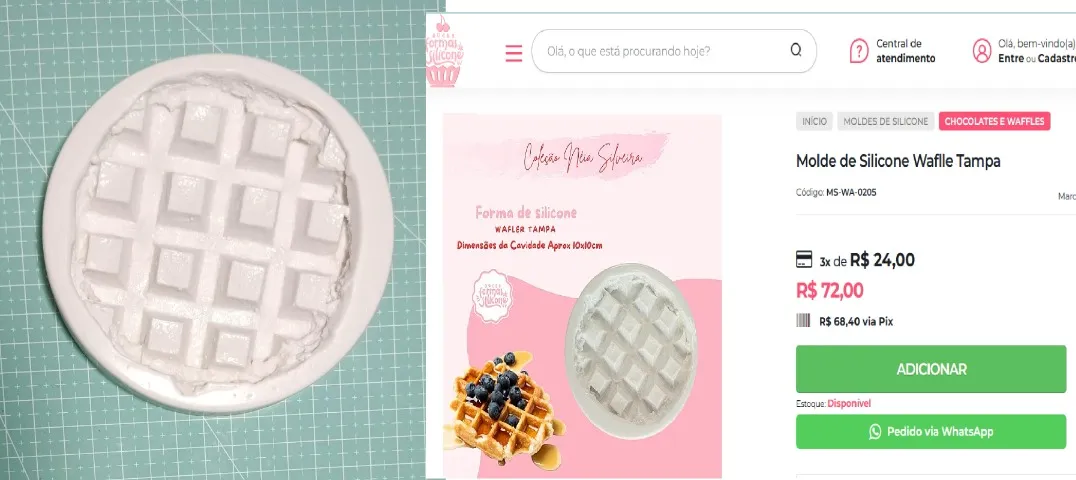Click the Entre login link
This screenshot has height=480, width=1076.
pyautogui.click(x=1011, y=58)
